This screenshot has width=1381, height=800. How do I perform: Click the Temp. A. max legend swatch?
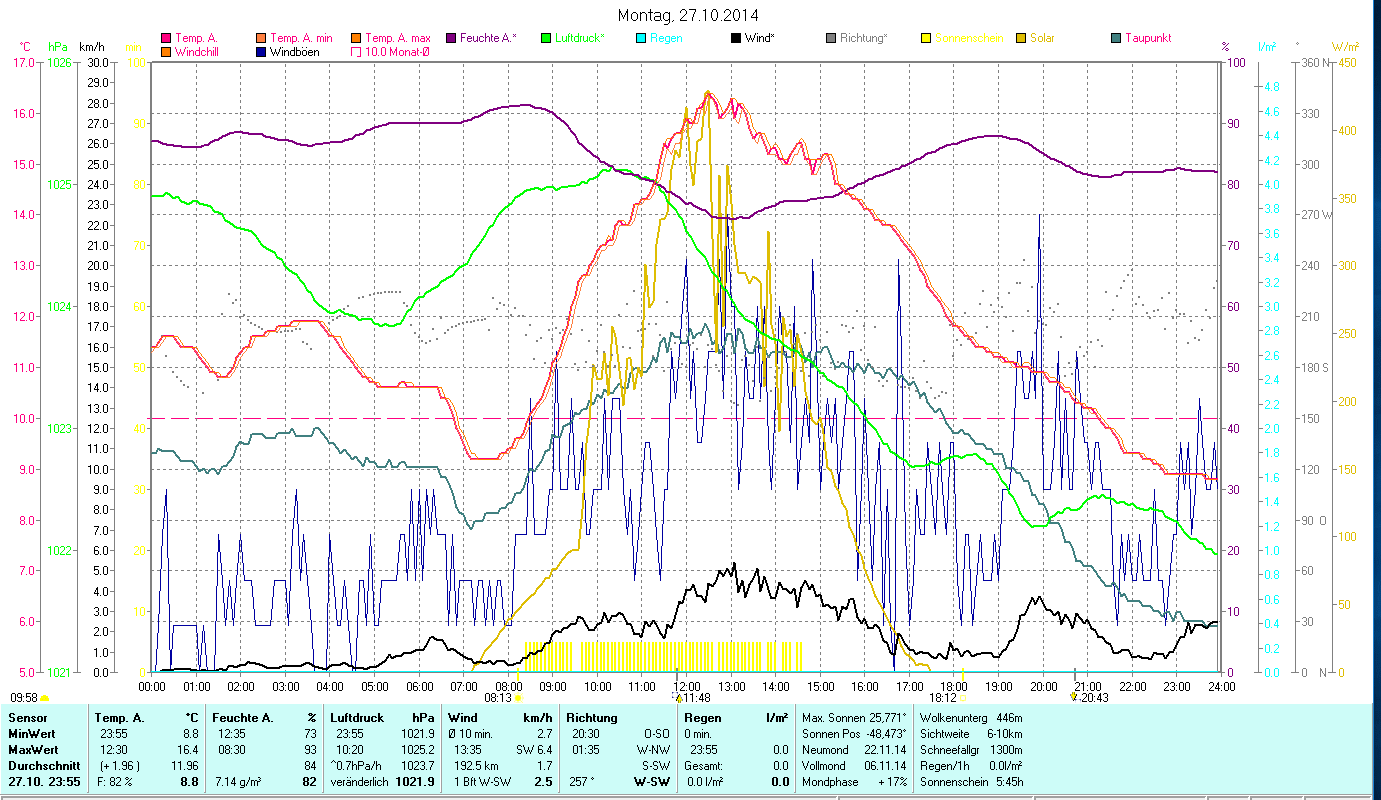[355, 39]
